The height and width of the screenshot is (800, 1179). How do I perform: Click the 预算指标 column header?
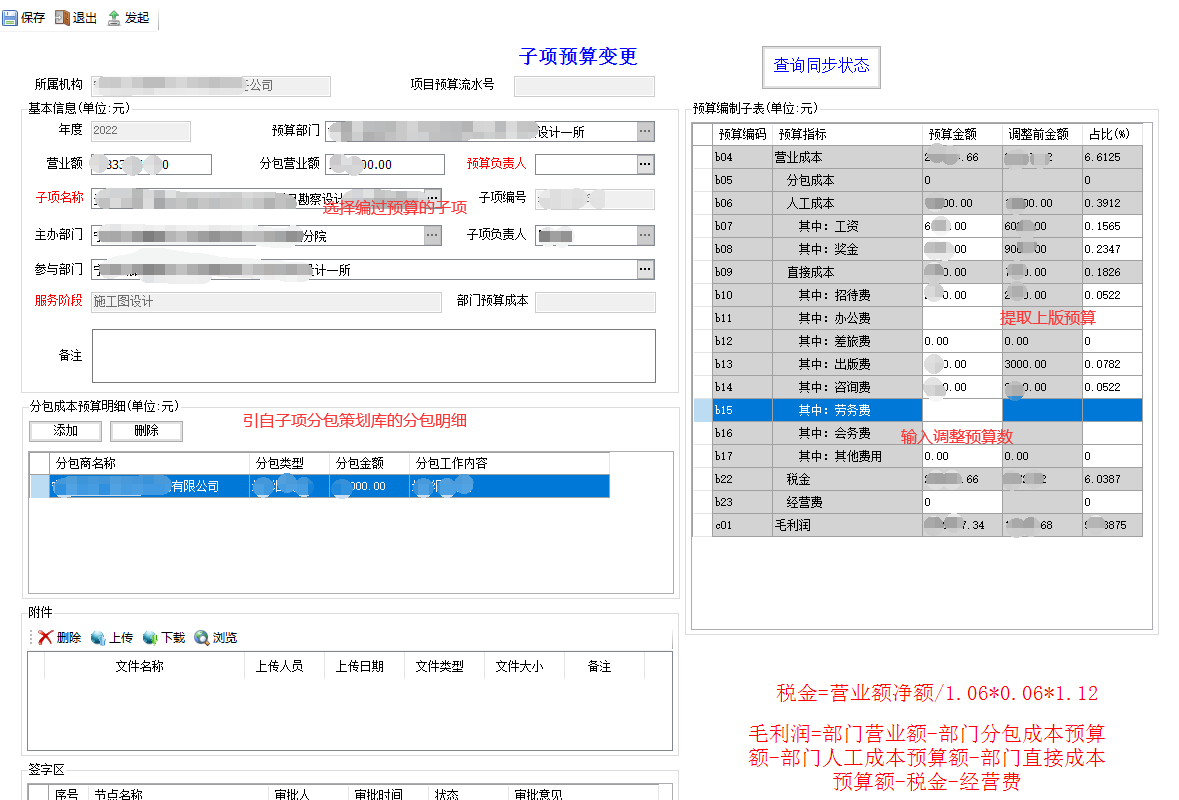pos(847,135)
